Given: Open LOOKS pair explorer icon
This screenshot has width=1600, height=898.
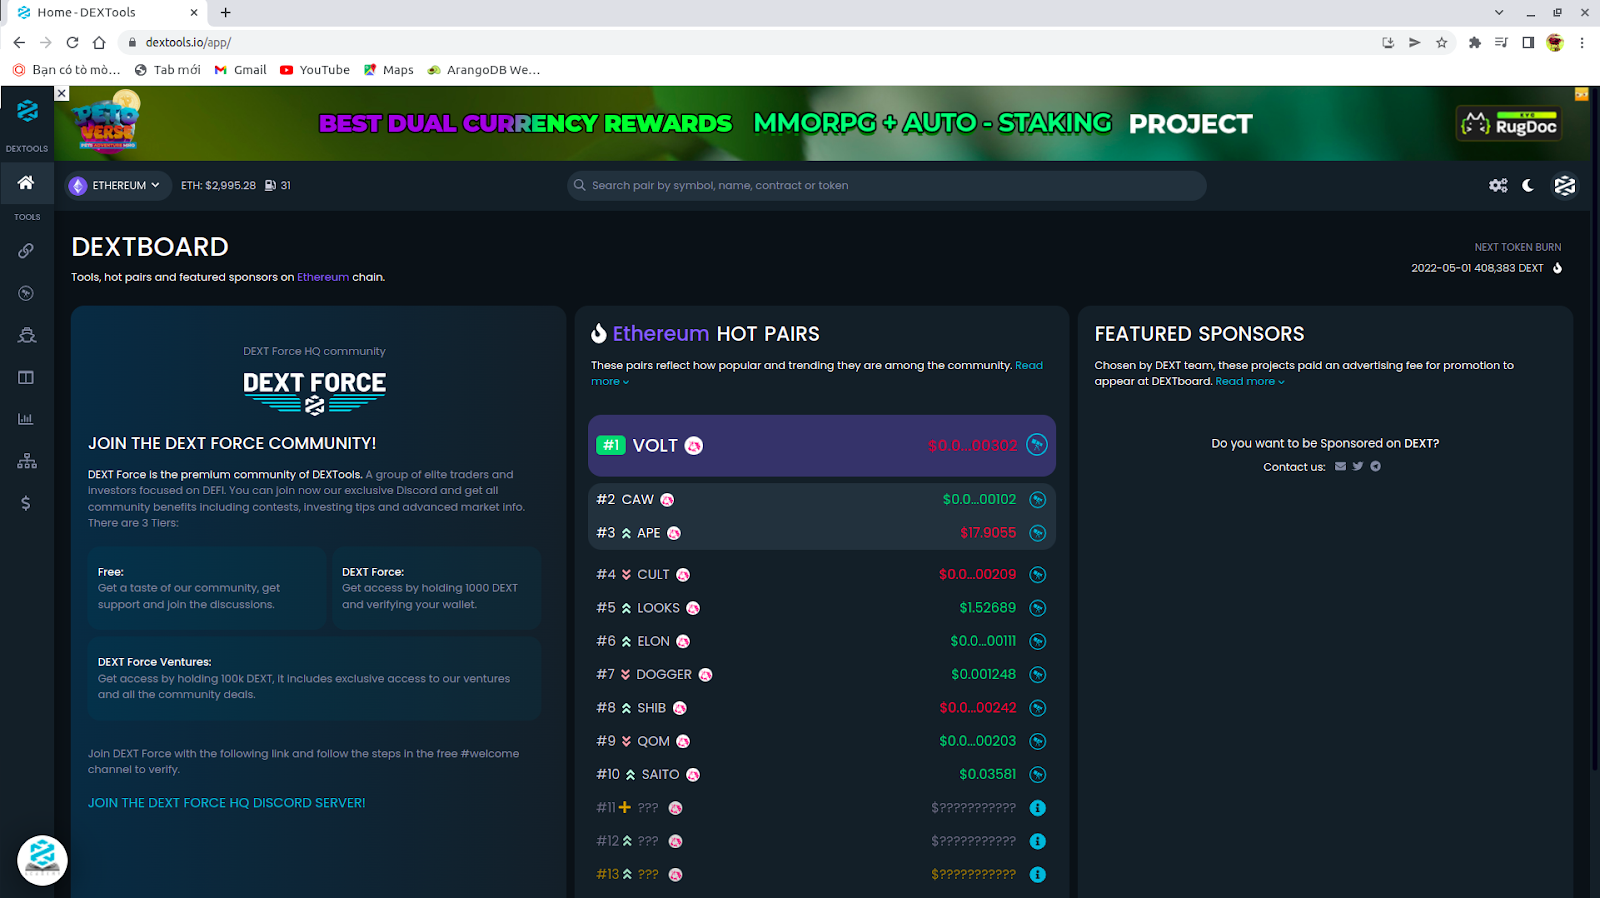Looking at the screenshot, I should click(x=1038, y=608).
